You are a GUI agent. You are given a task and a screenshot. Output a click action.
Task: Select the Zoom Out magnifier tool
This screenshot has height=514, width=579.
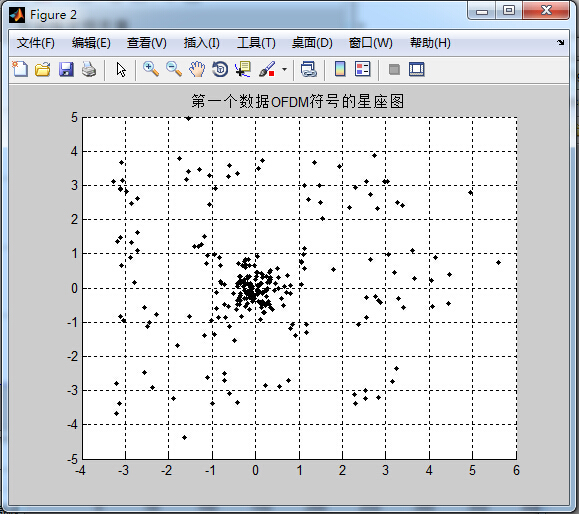click(174, 69)
